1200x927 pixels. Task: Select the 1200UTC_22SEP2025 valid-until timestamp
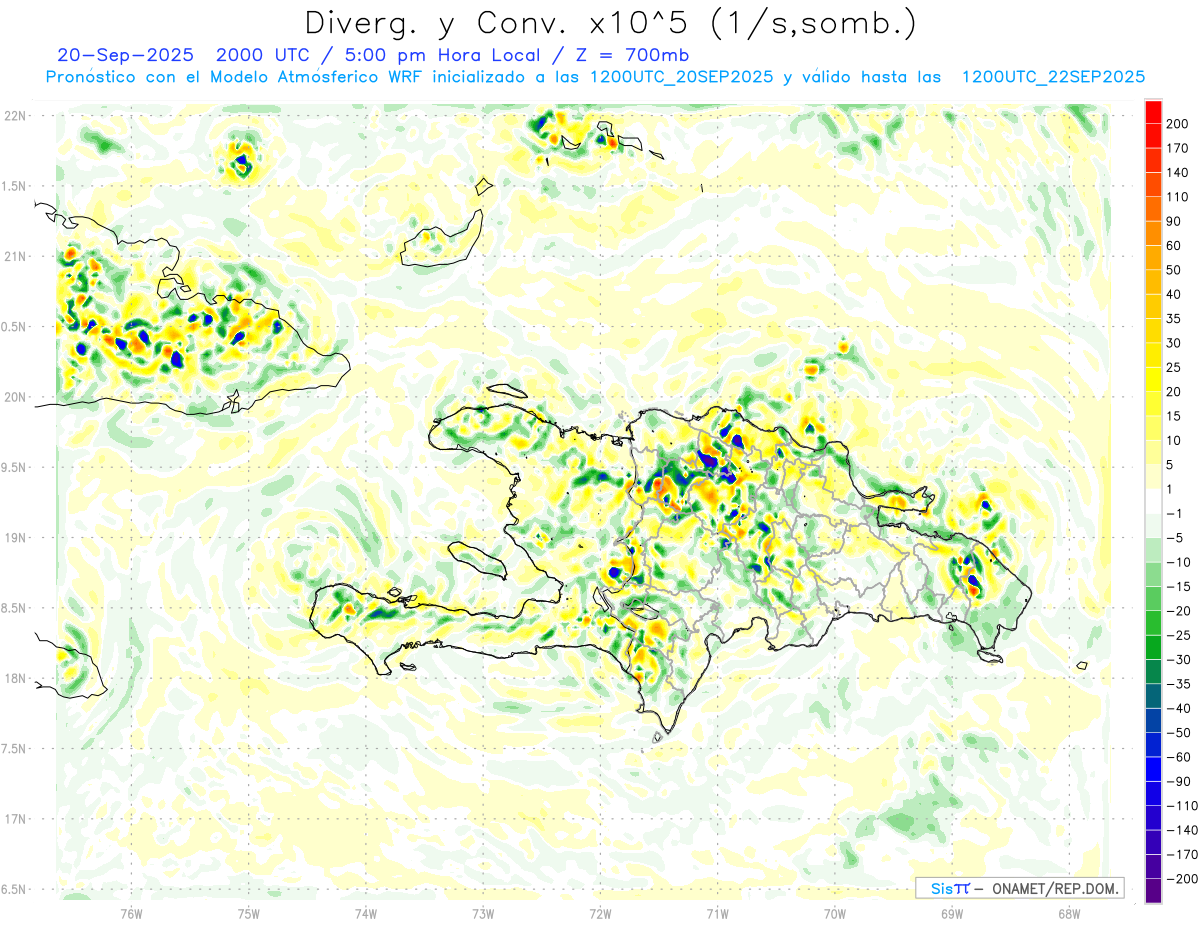(1053, 77)
